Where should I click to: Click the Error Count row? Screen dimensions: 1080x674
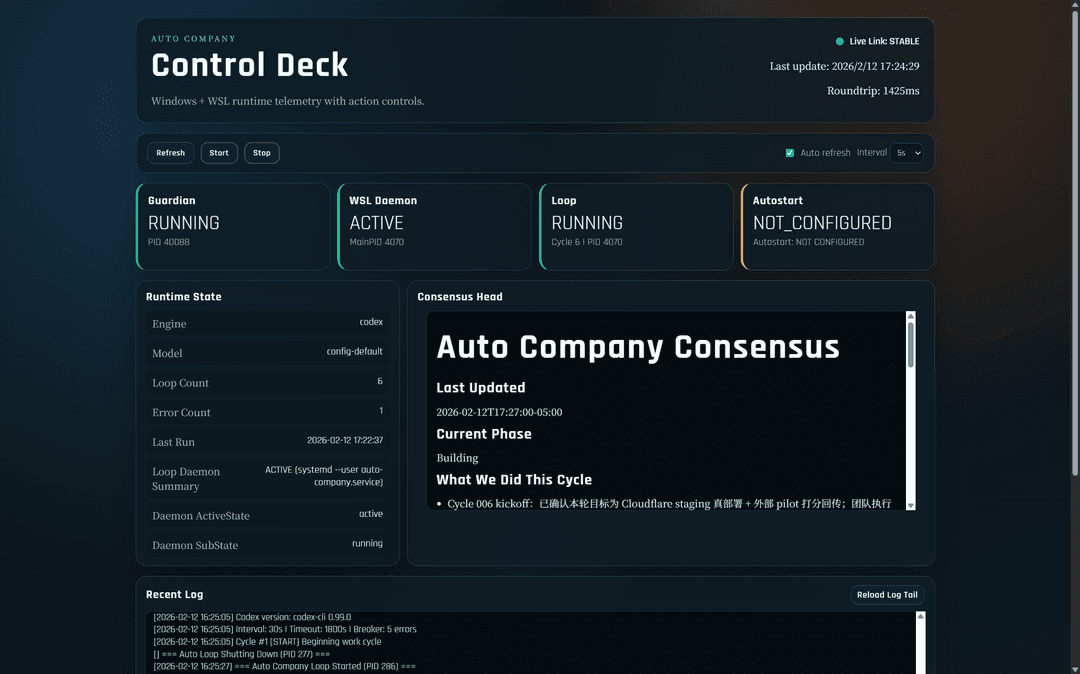(267, 412)
